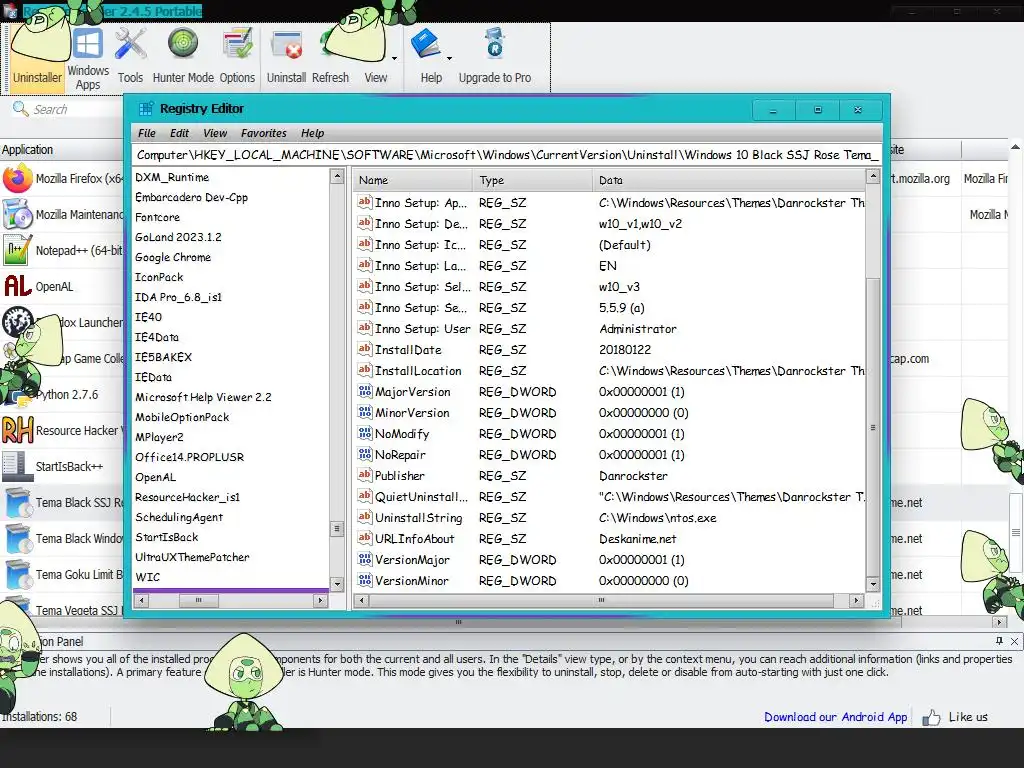Select ResourceHacker_is1 registry key
Screen dimensions: 1024x768
187,497
